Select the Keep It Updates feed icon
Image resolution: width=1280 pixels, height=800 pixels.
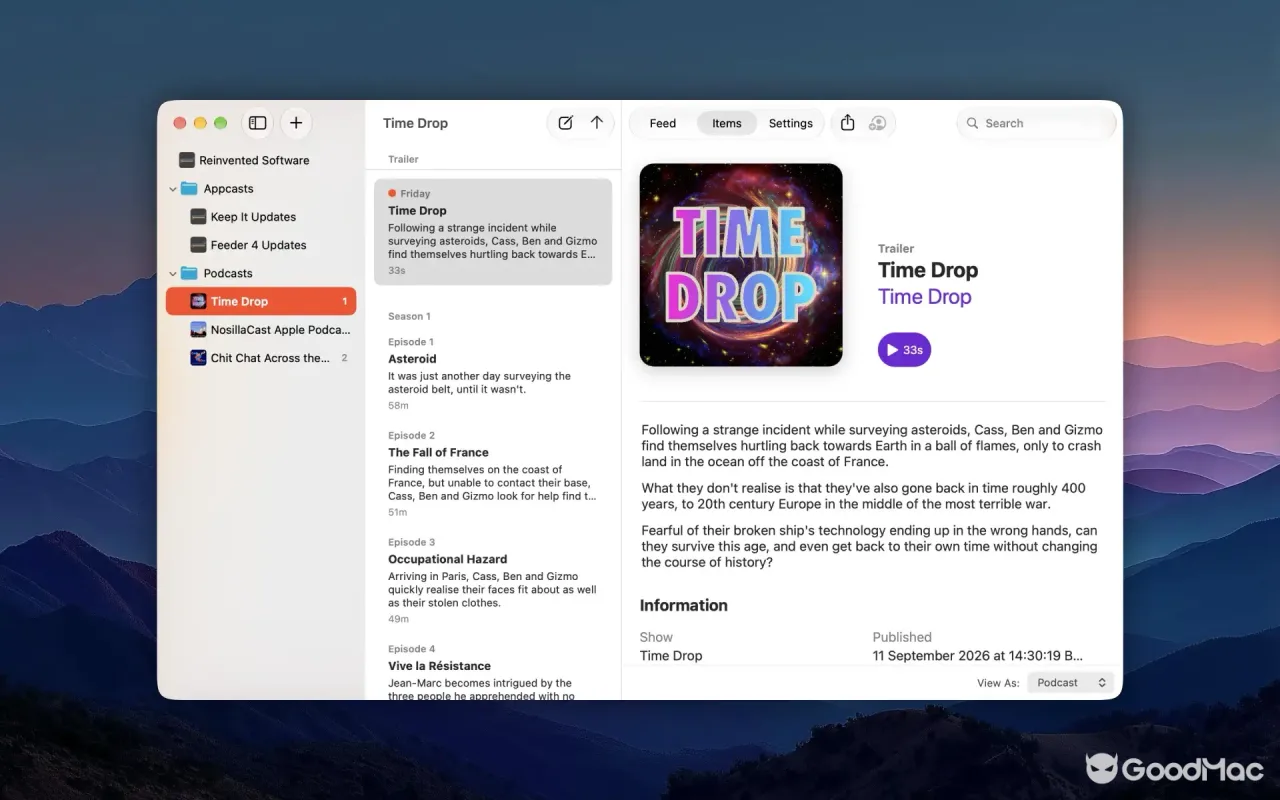click(x=198, y=217)
